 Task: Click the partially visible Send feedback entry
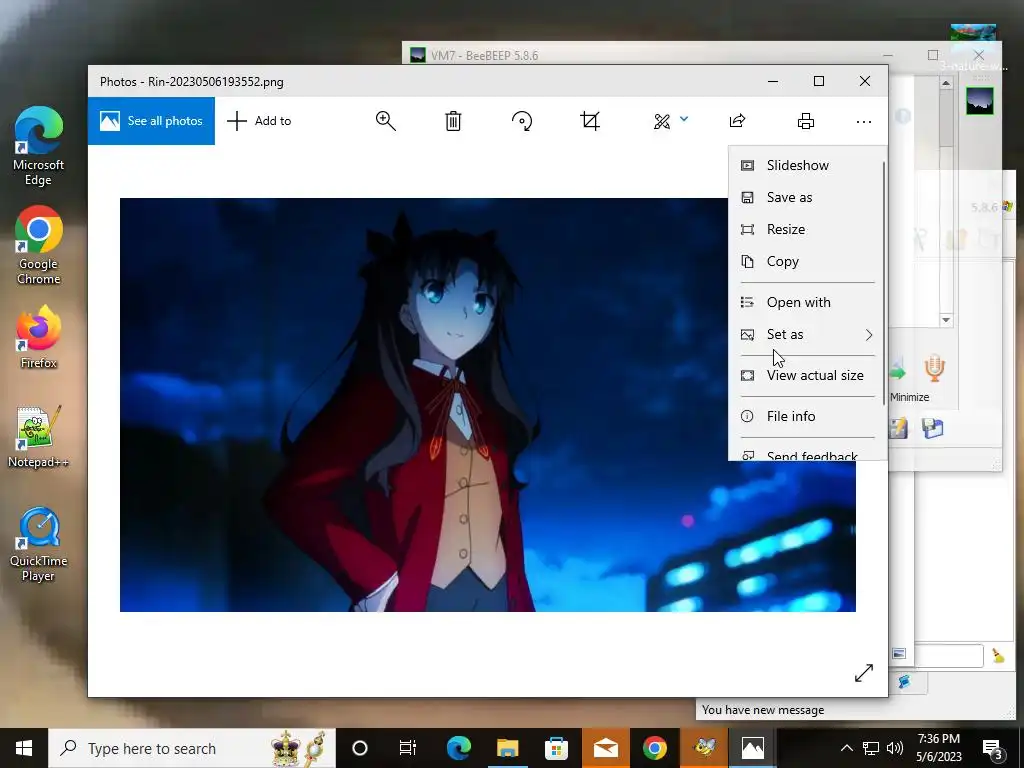(x=806, y=454)
